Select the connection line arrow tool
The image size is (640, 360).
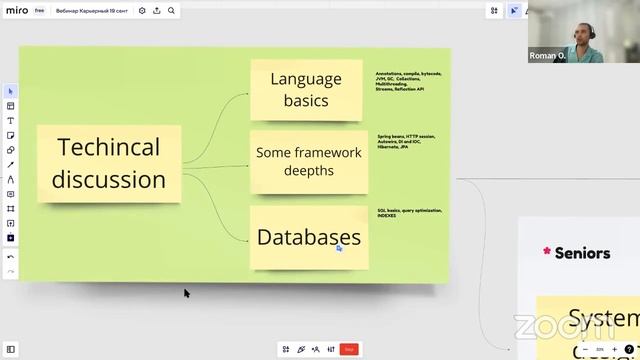pos(11,165)
